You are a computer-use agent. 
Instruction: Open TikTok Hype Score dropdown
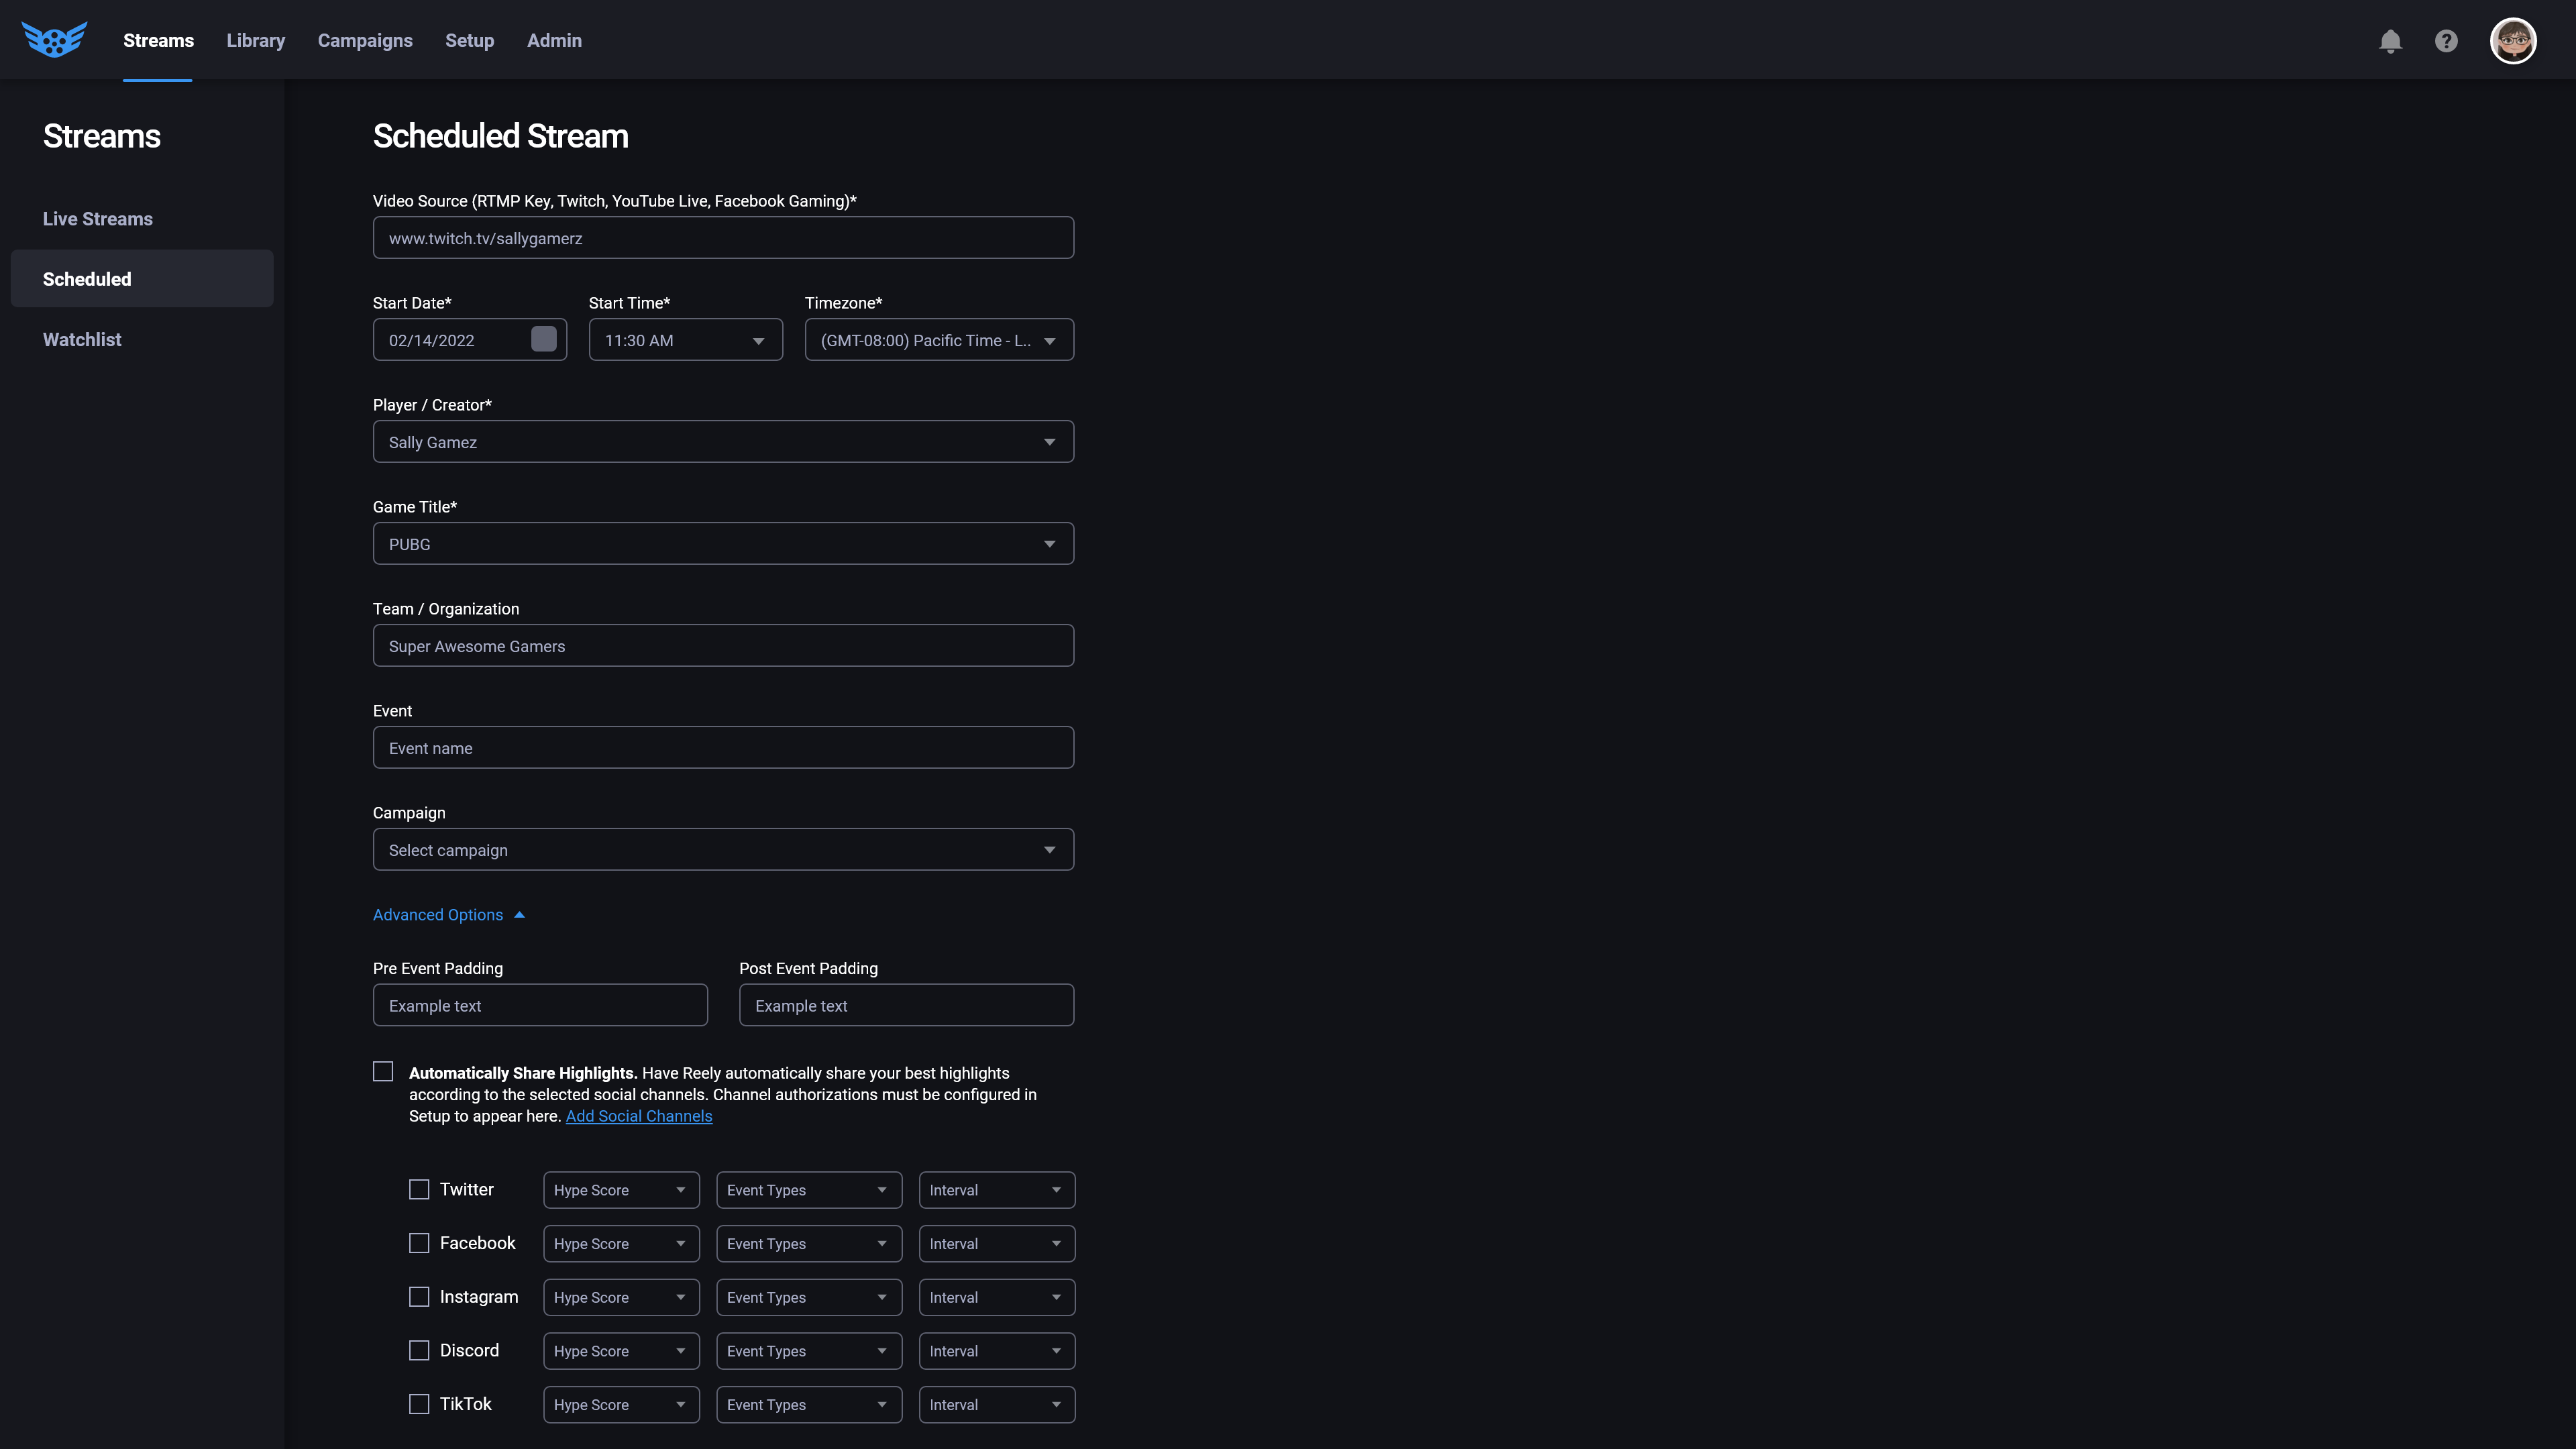coord(621,1405)
